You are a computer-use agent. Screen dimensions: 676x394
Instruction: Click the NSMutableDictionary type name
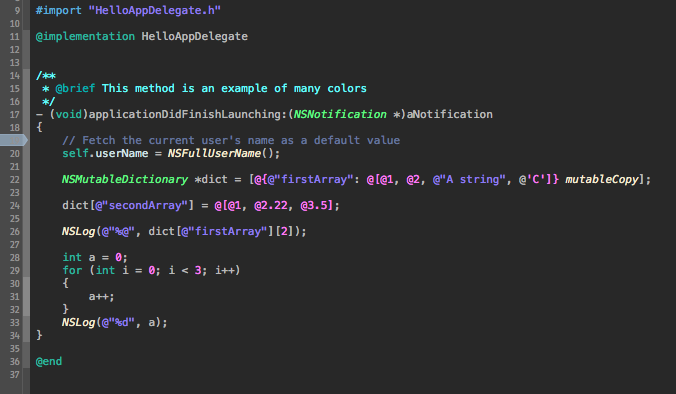(125, 180)
